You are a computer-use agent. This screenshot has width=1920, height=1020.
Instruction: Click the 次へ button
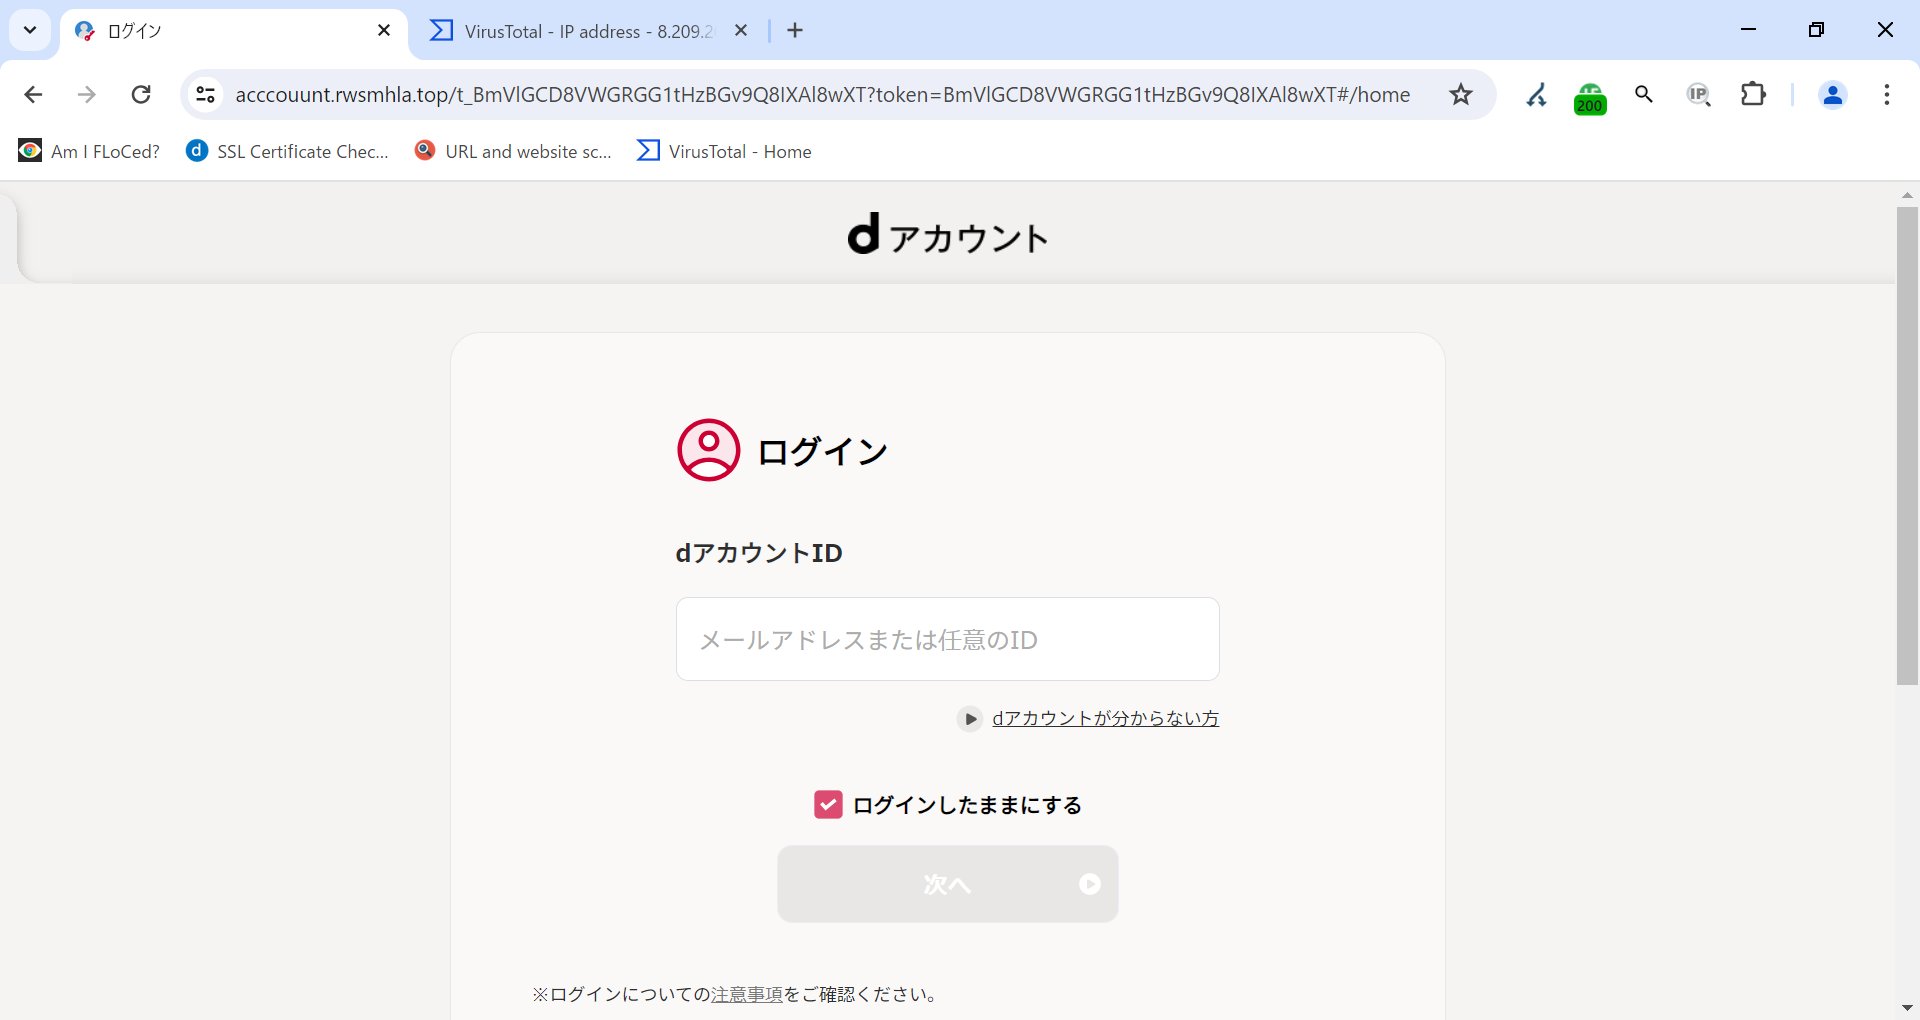(948, 884)
